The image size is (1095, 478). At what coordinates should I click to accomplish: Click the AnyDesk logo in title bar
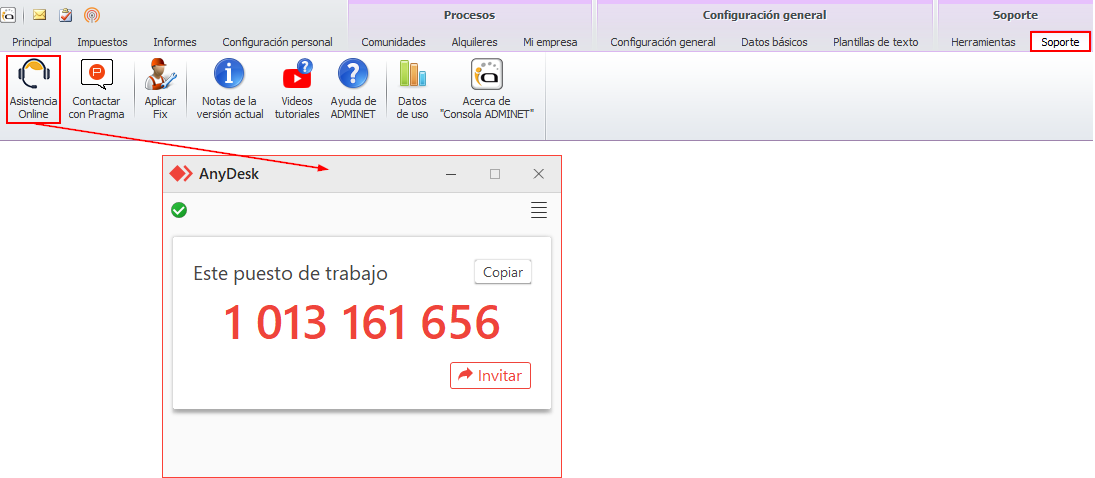click(181, 174)
